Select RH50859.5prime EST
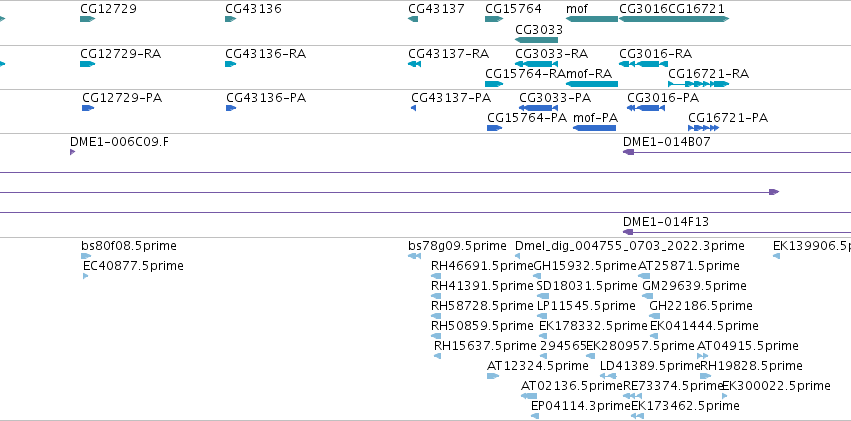Screen dimensions: 851x421 (x=436, y=336)
